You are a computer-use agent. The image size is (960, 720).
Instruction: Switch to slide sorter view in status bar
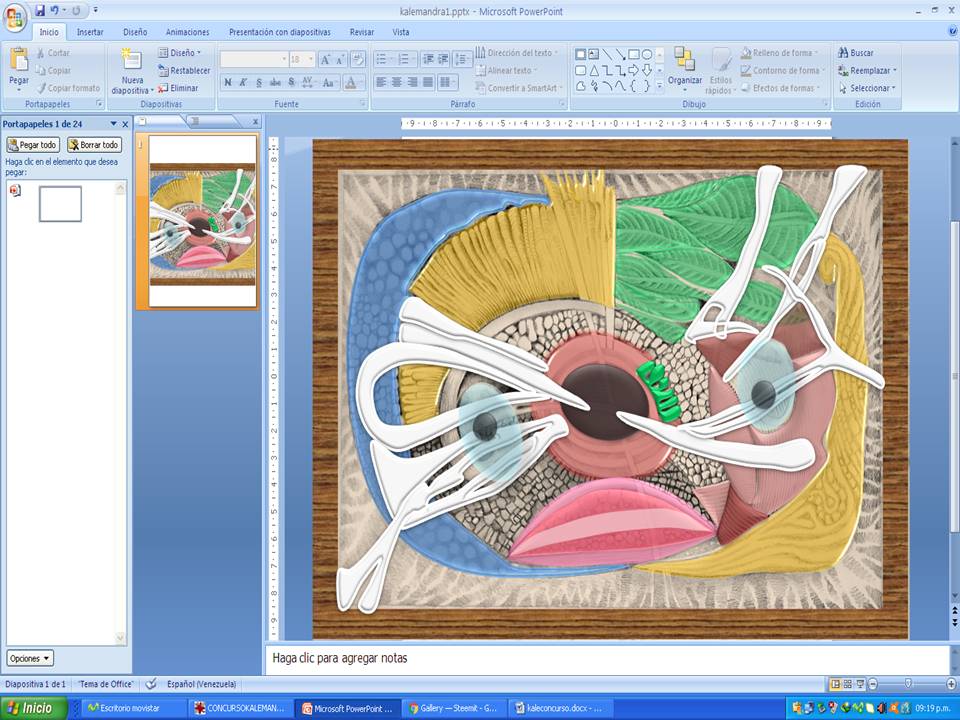[848, 684]
